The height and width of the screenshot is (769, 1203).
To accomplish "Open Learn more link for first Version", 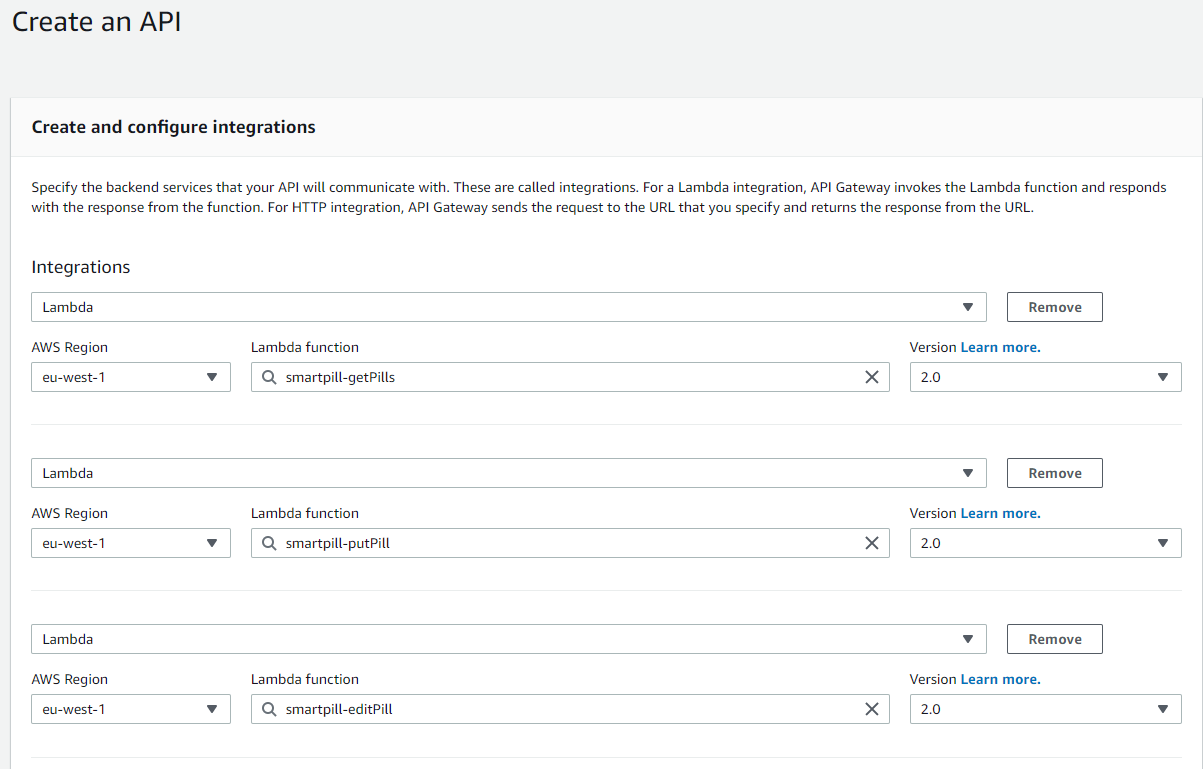I will (1000, 347).
